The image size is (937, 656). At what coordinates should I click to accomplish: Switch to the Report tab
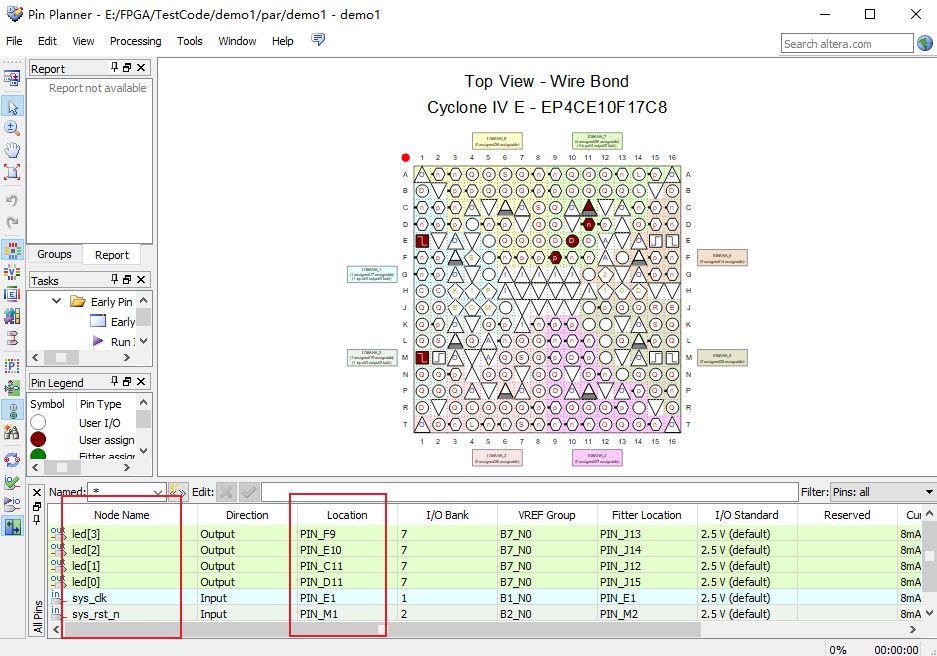112,255
